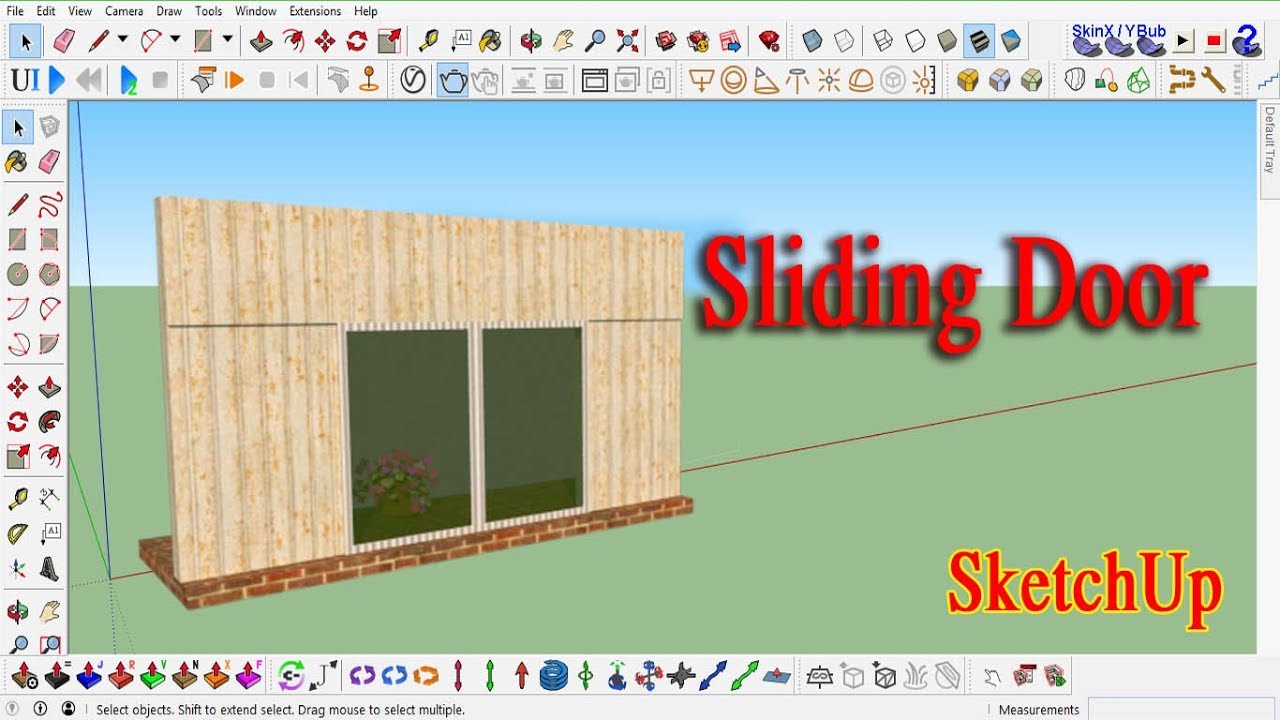Open the Extension Manager ruby icon
Viewport: 1280px width, 720px height.
(769, 41)
